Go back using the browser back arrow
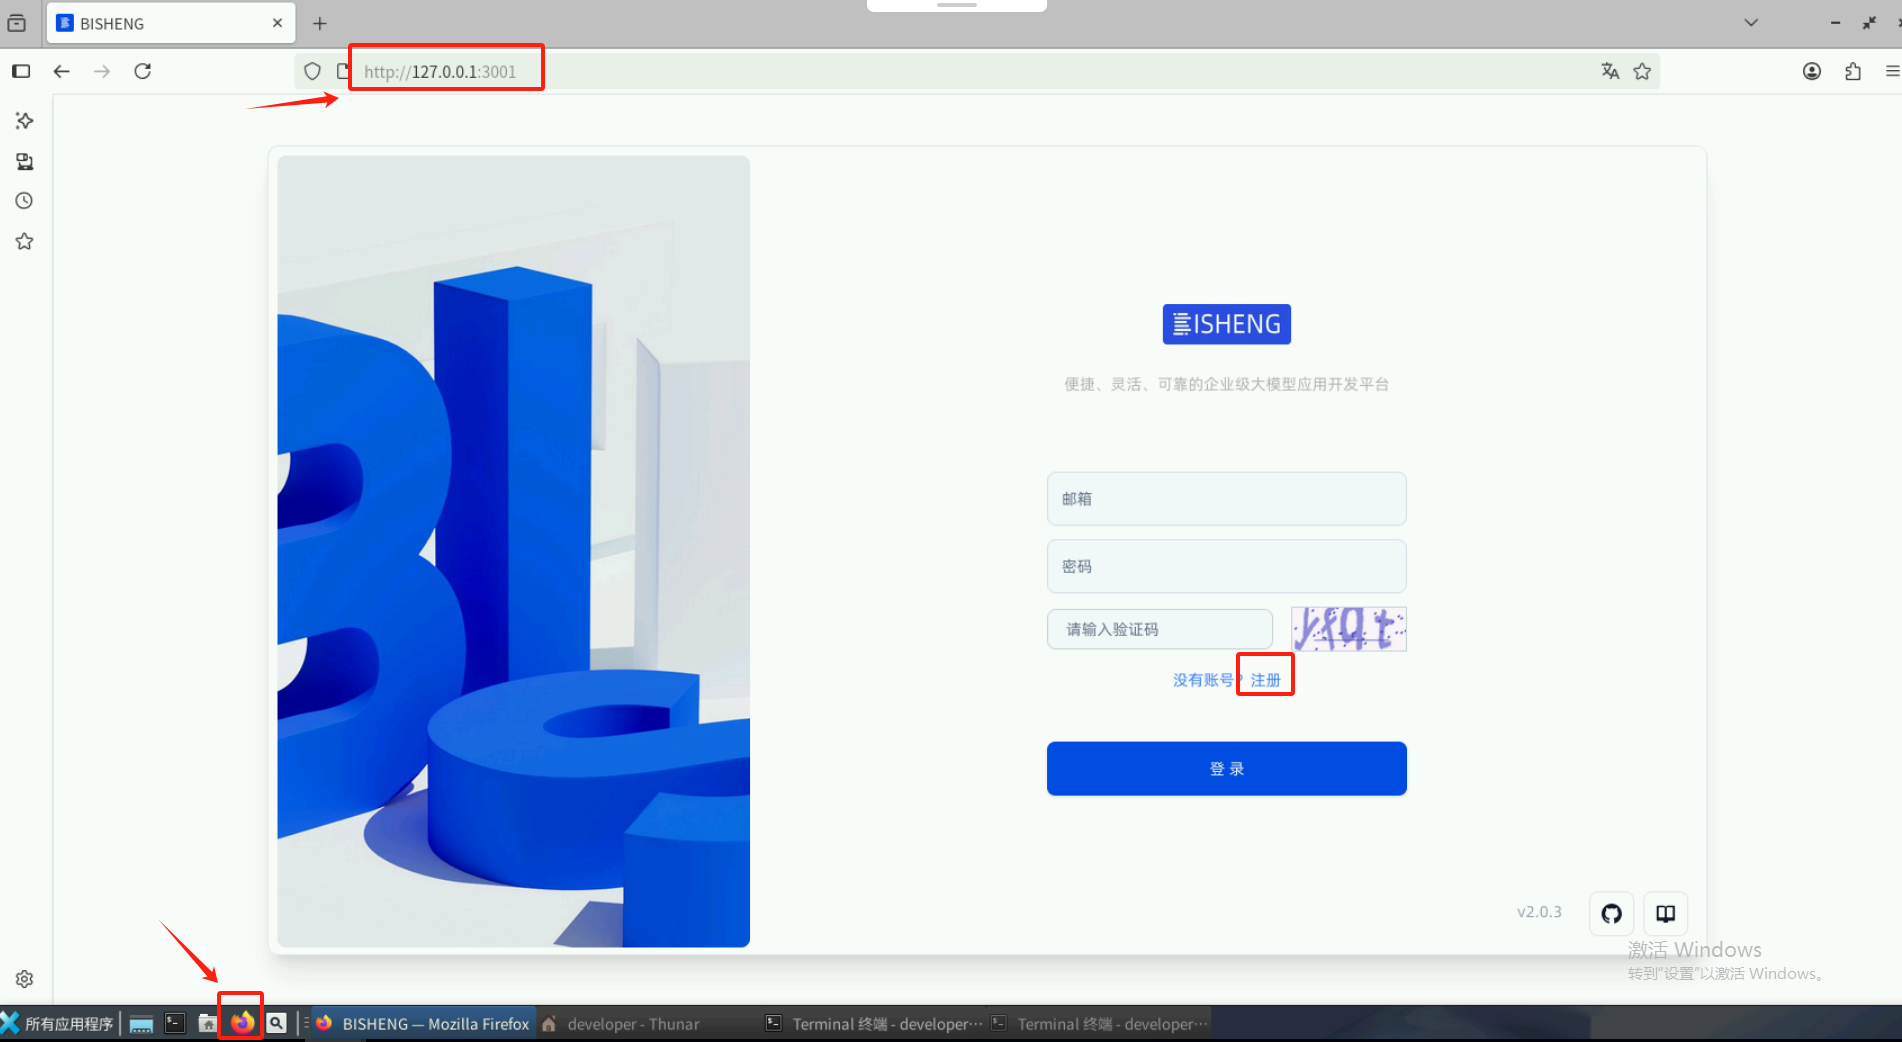Screen dimensions: 1902x1042 62,71
